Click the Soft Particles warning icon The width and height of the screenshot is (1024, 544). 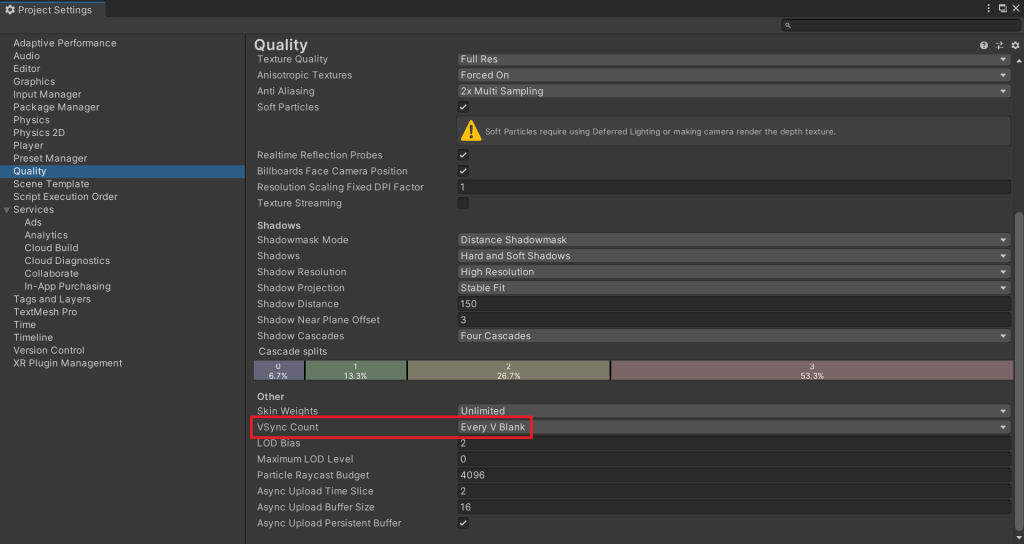470,131
